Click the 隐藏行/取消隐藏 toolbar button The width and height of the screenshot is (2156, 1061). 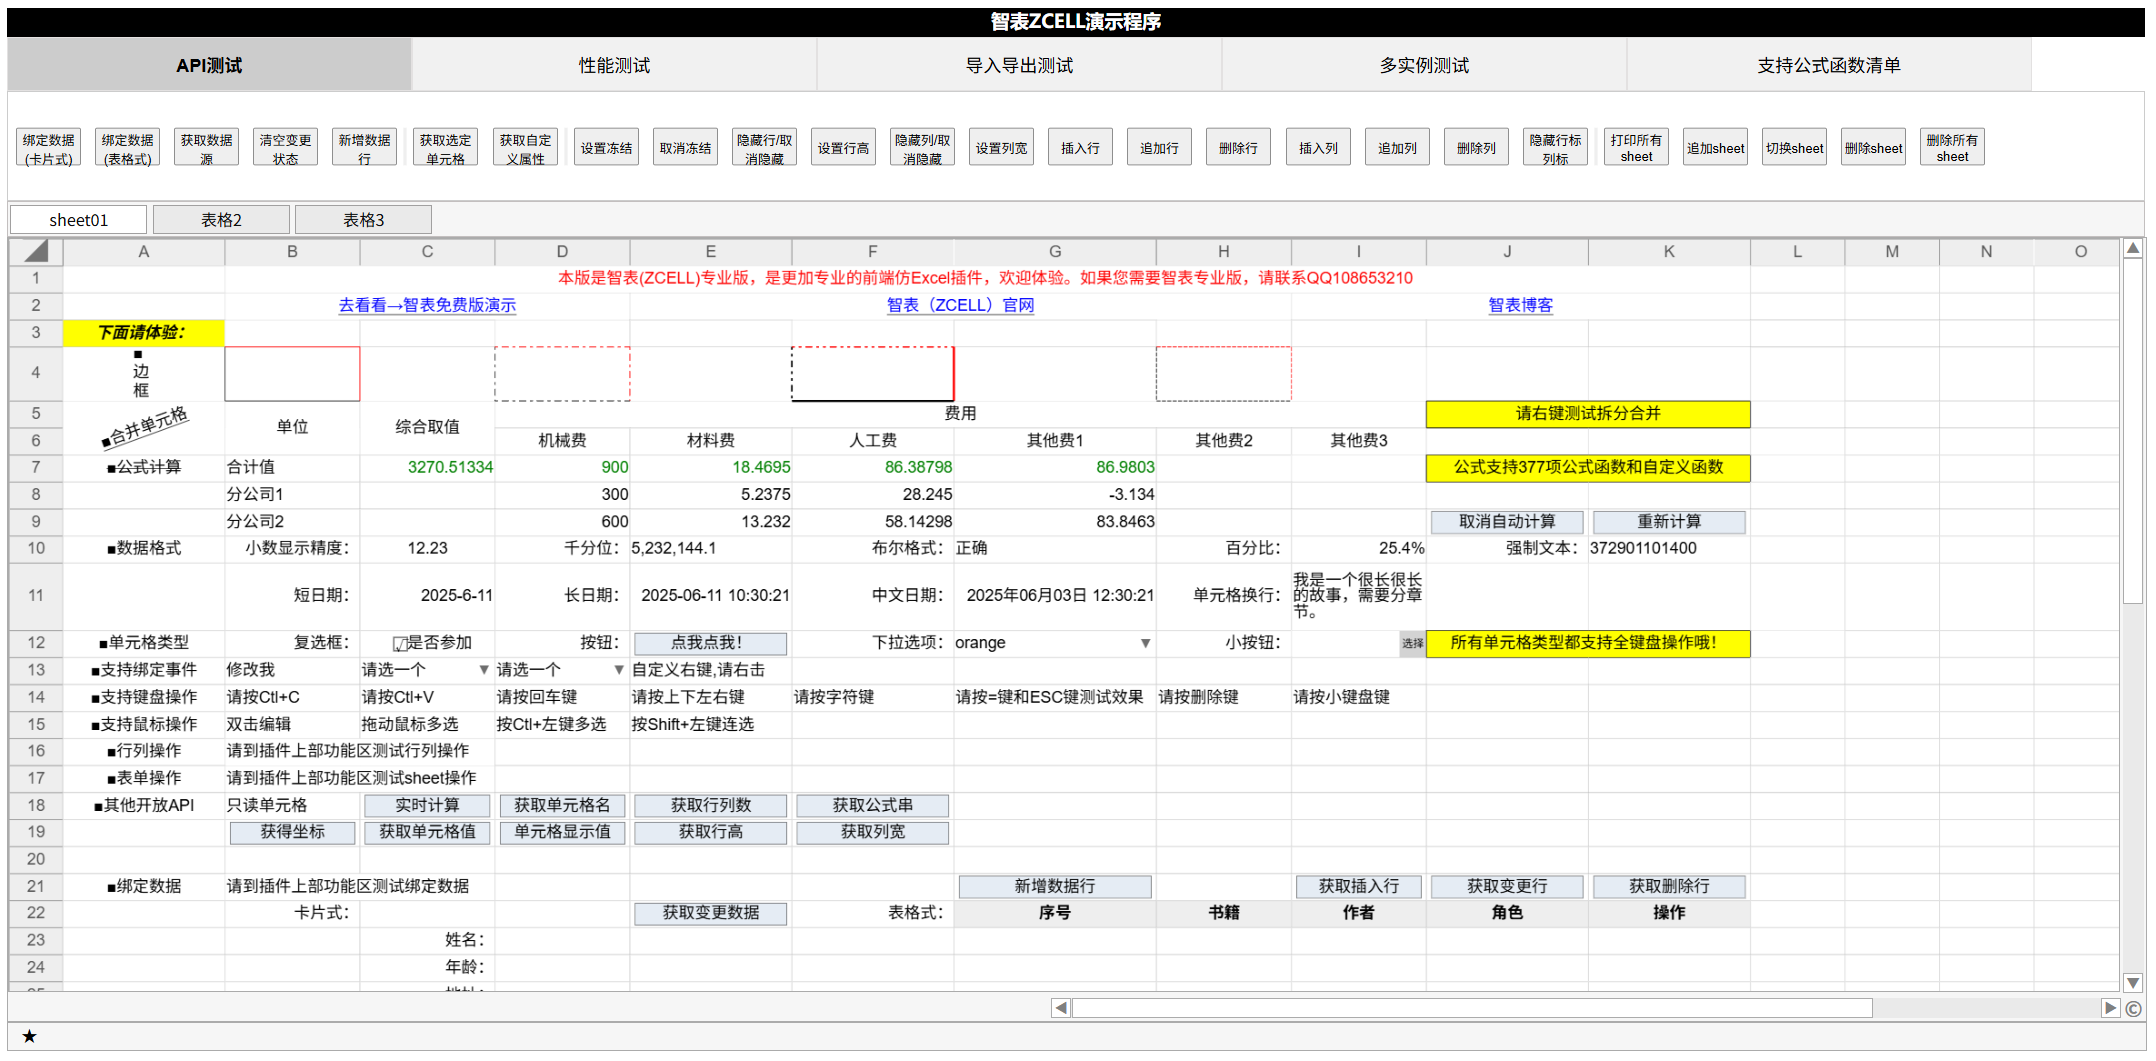click(x=765, y=148)
